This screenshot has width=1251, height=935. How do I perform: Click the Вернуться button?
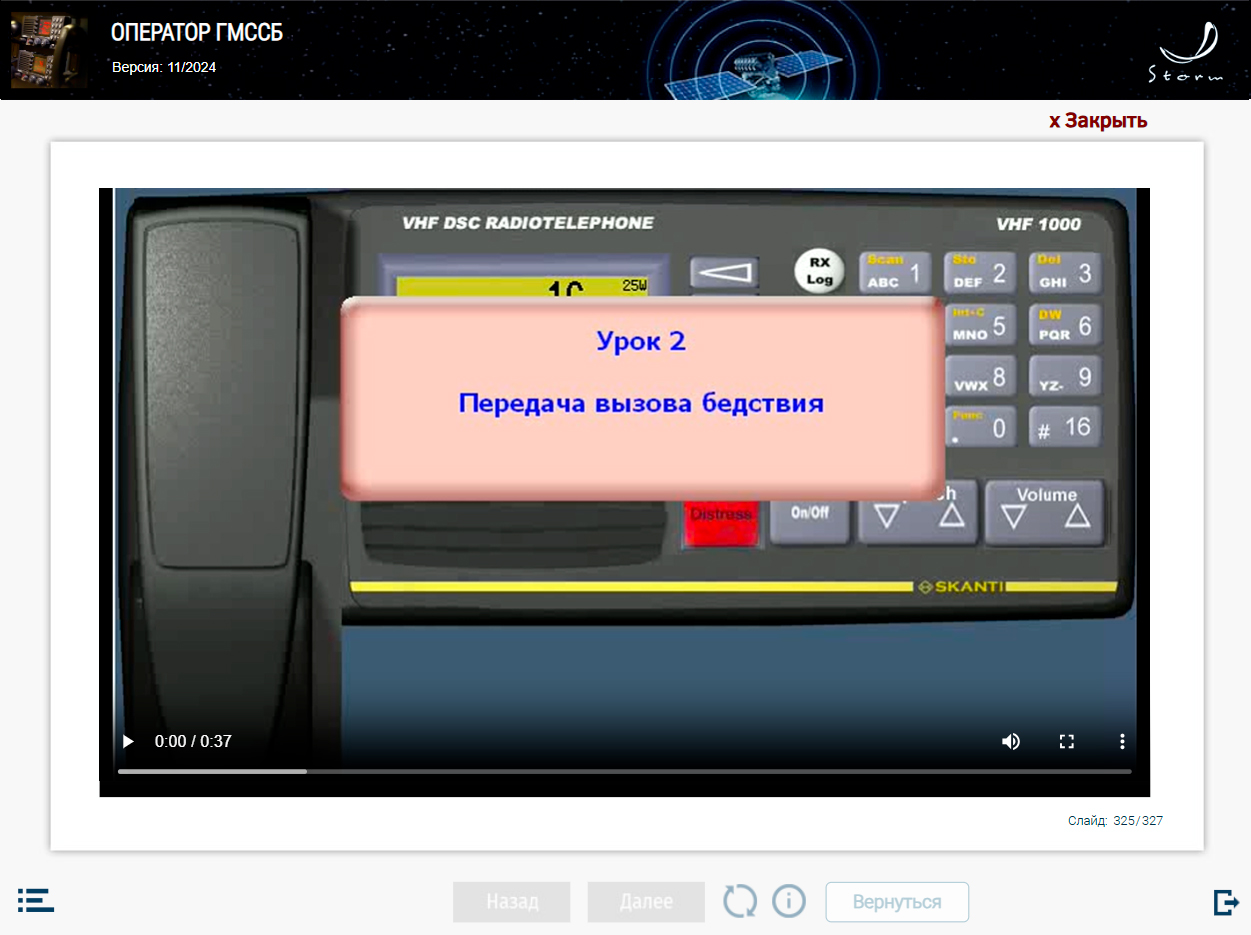click(897, 902)
